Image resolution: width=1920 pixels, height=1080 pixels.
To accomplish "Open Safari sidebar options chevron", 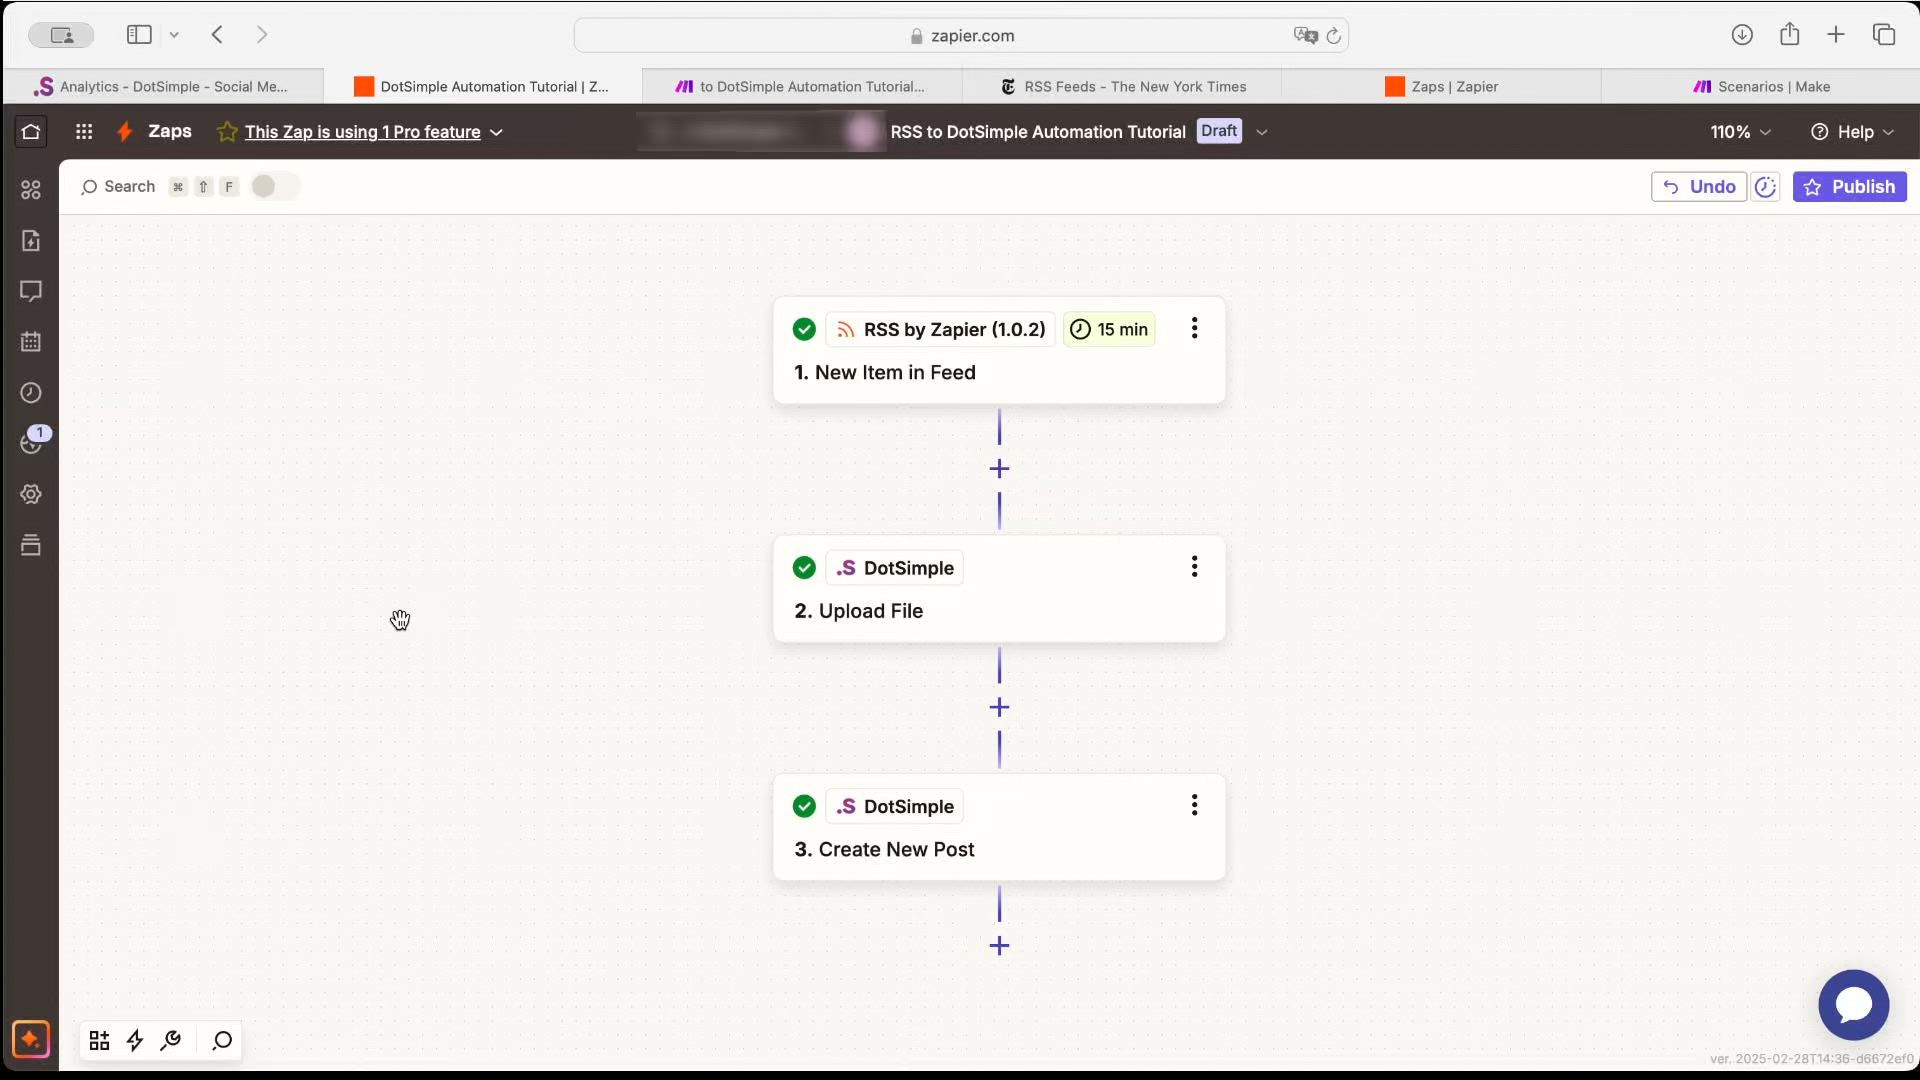I will tap(174, 35).
